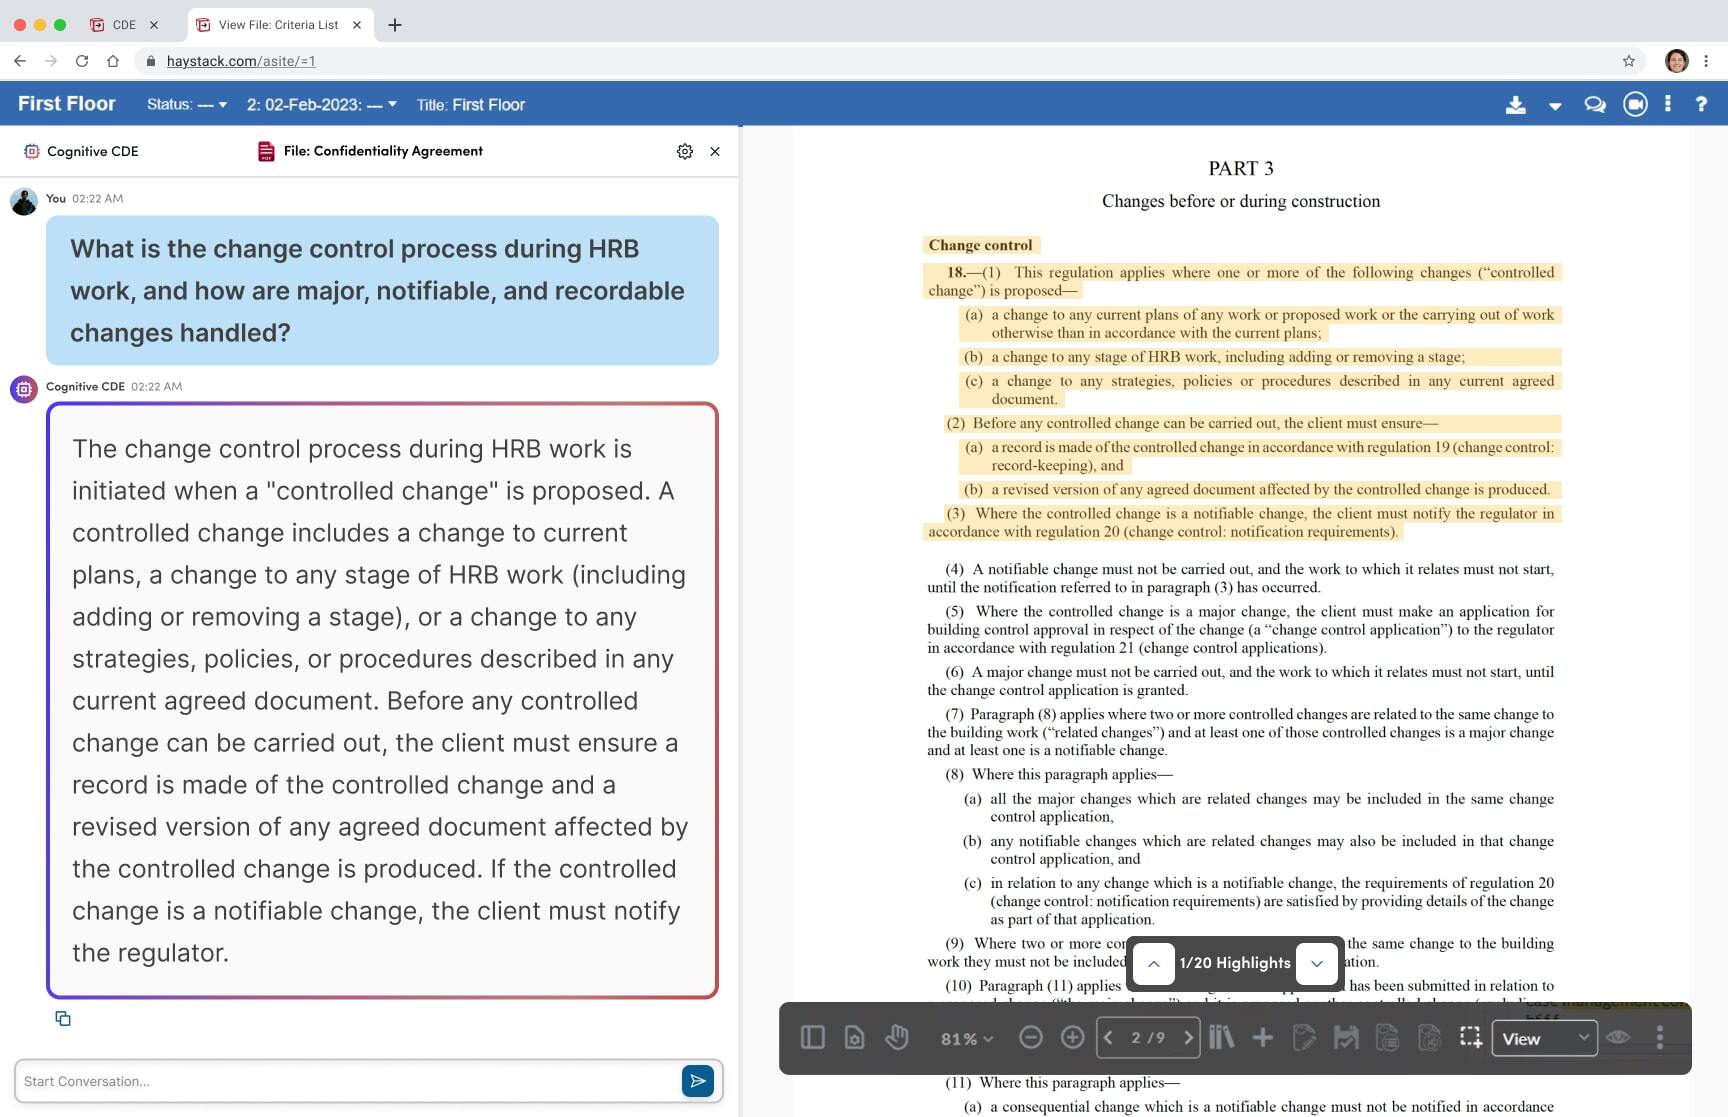
Task: Click the user question chat bubble
Action: pos(382,290)
